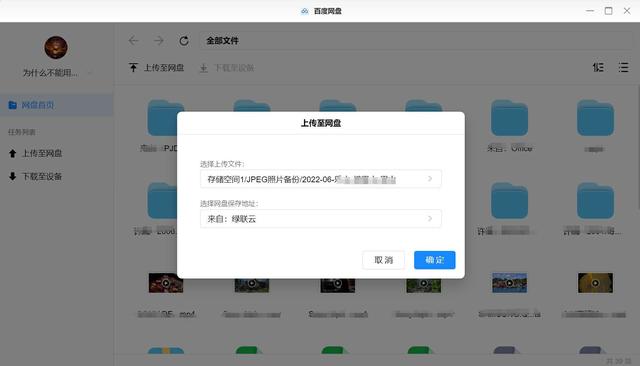
Task: Refresh the file list
Action: [184, 40]
